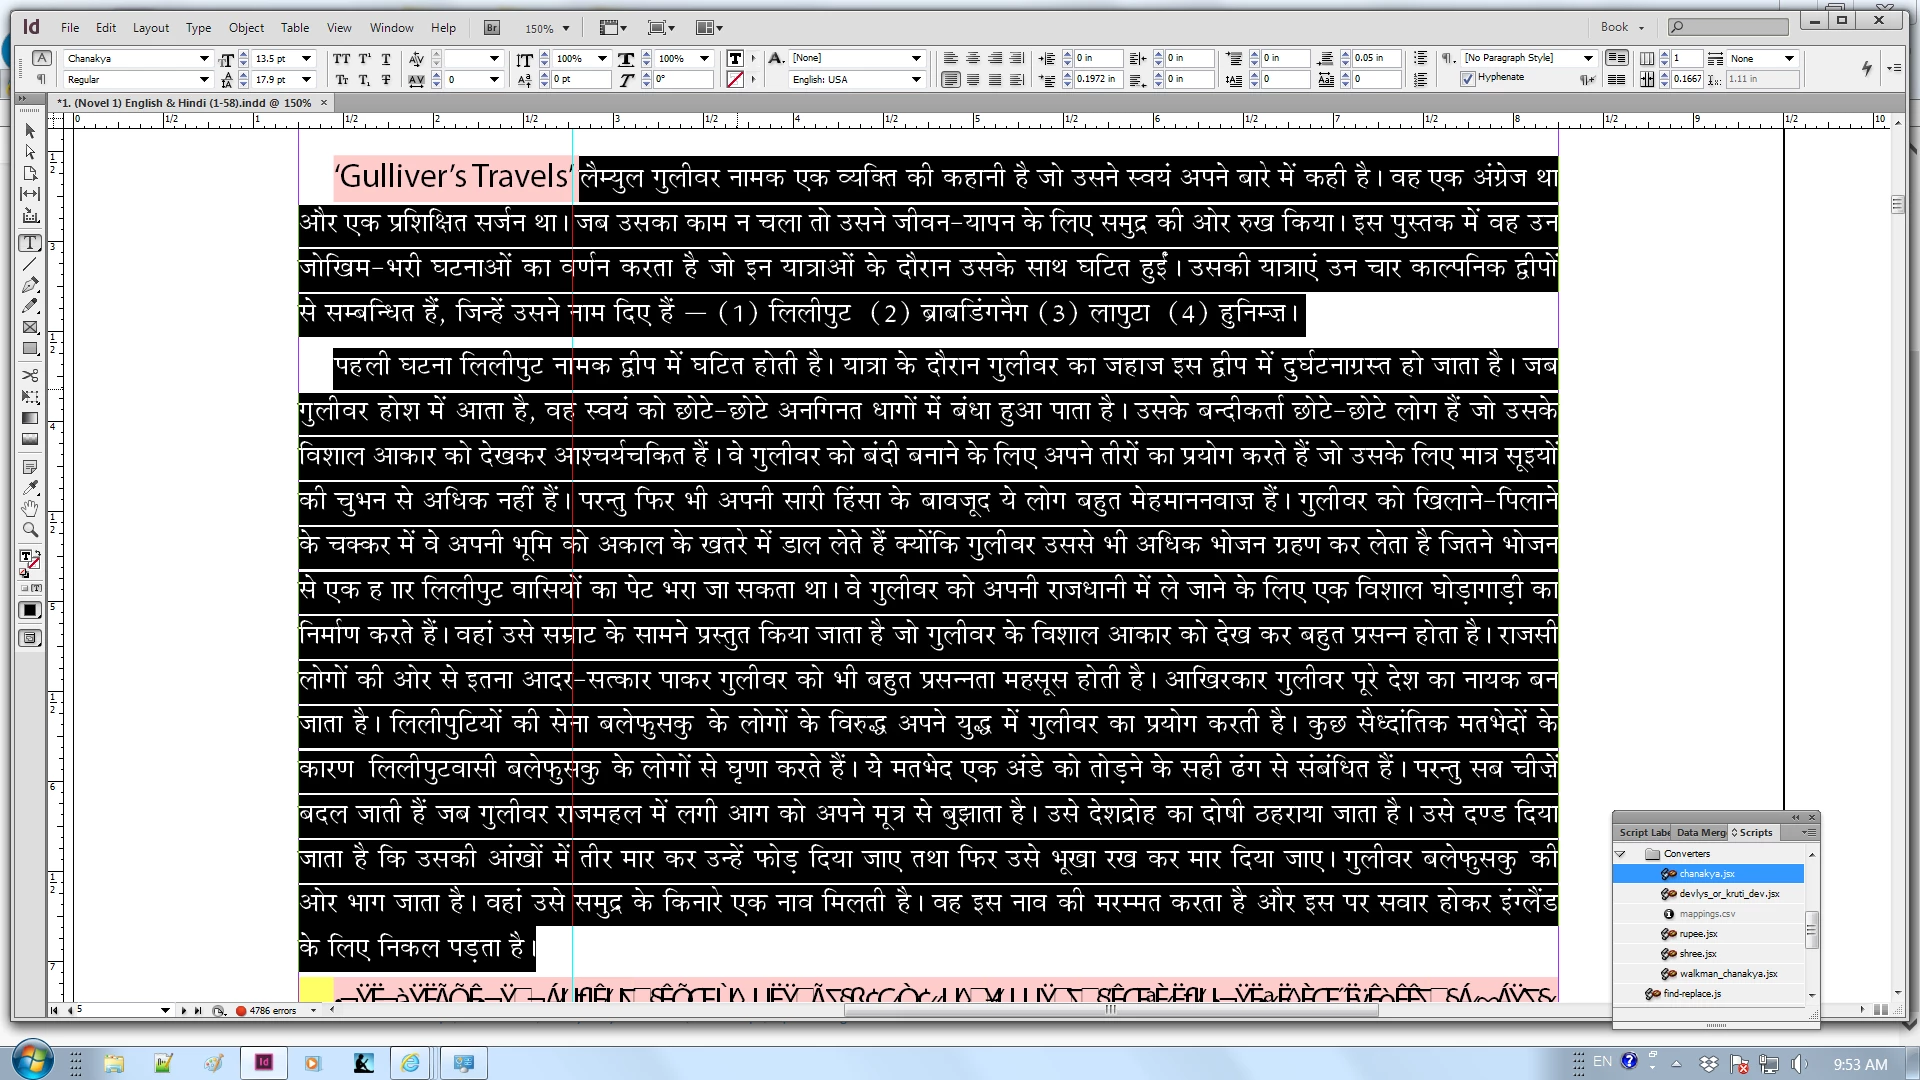1920x1080 pixels.
Task: Open the Chanakya font family dropdown
Action: (x=204, y=59)
